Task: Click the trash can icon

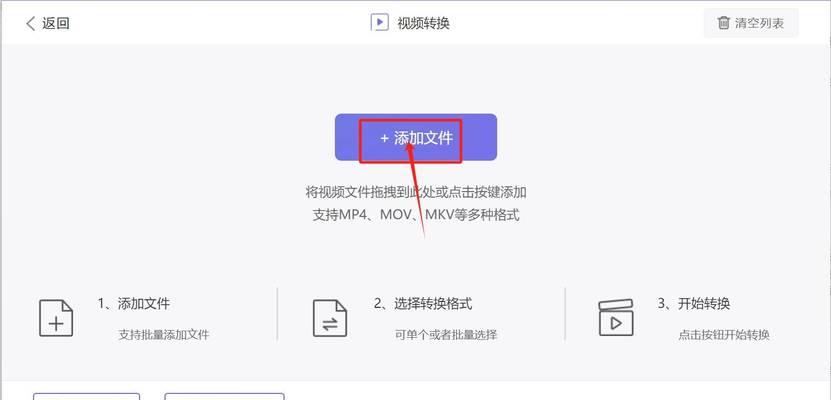Action: (x=723, y=23)
